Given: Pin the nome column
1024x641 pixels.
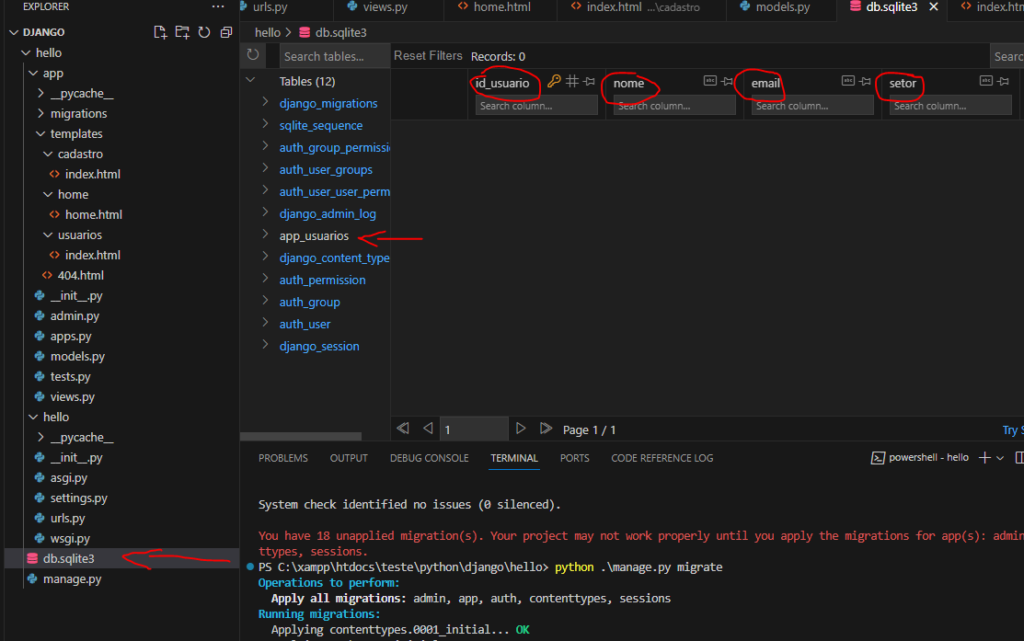Looking at the screenshot, I should [727, 81].
